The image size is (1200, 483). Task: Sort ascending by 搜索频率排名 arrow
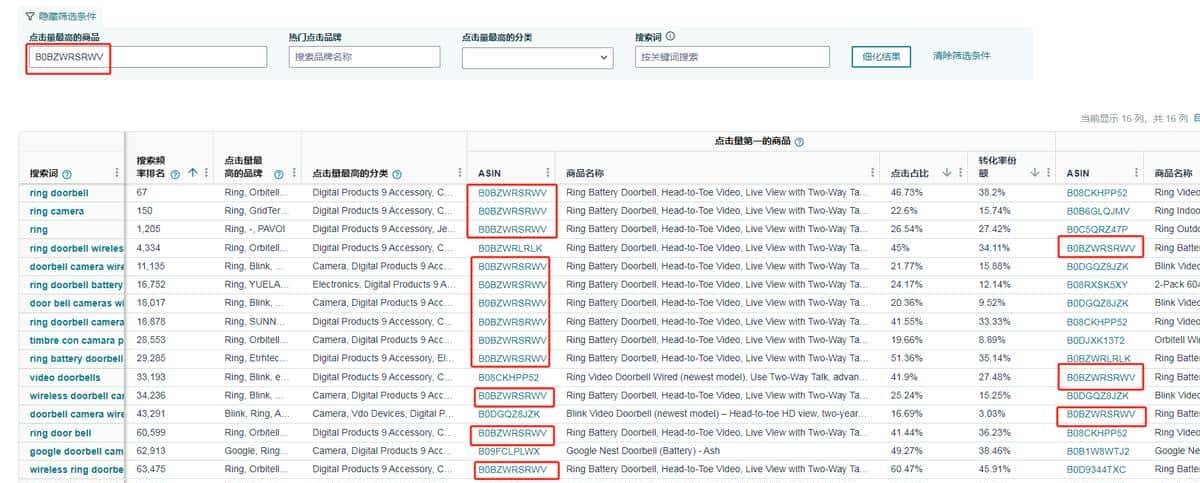(x=193, y=173)
